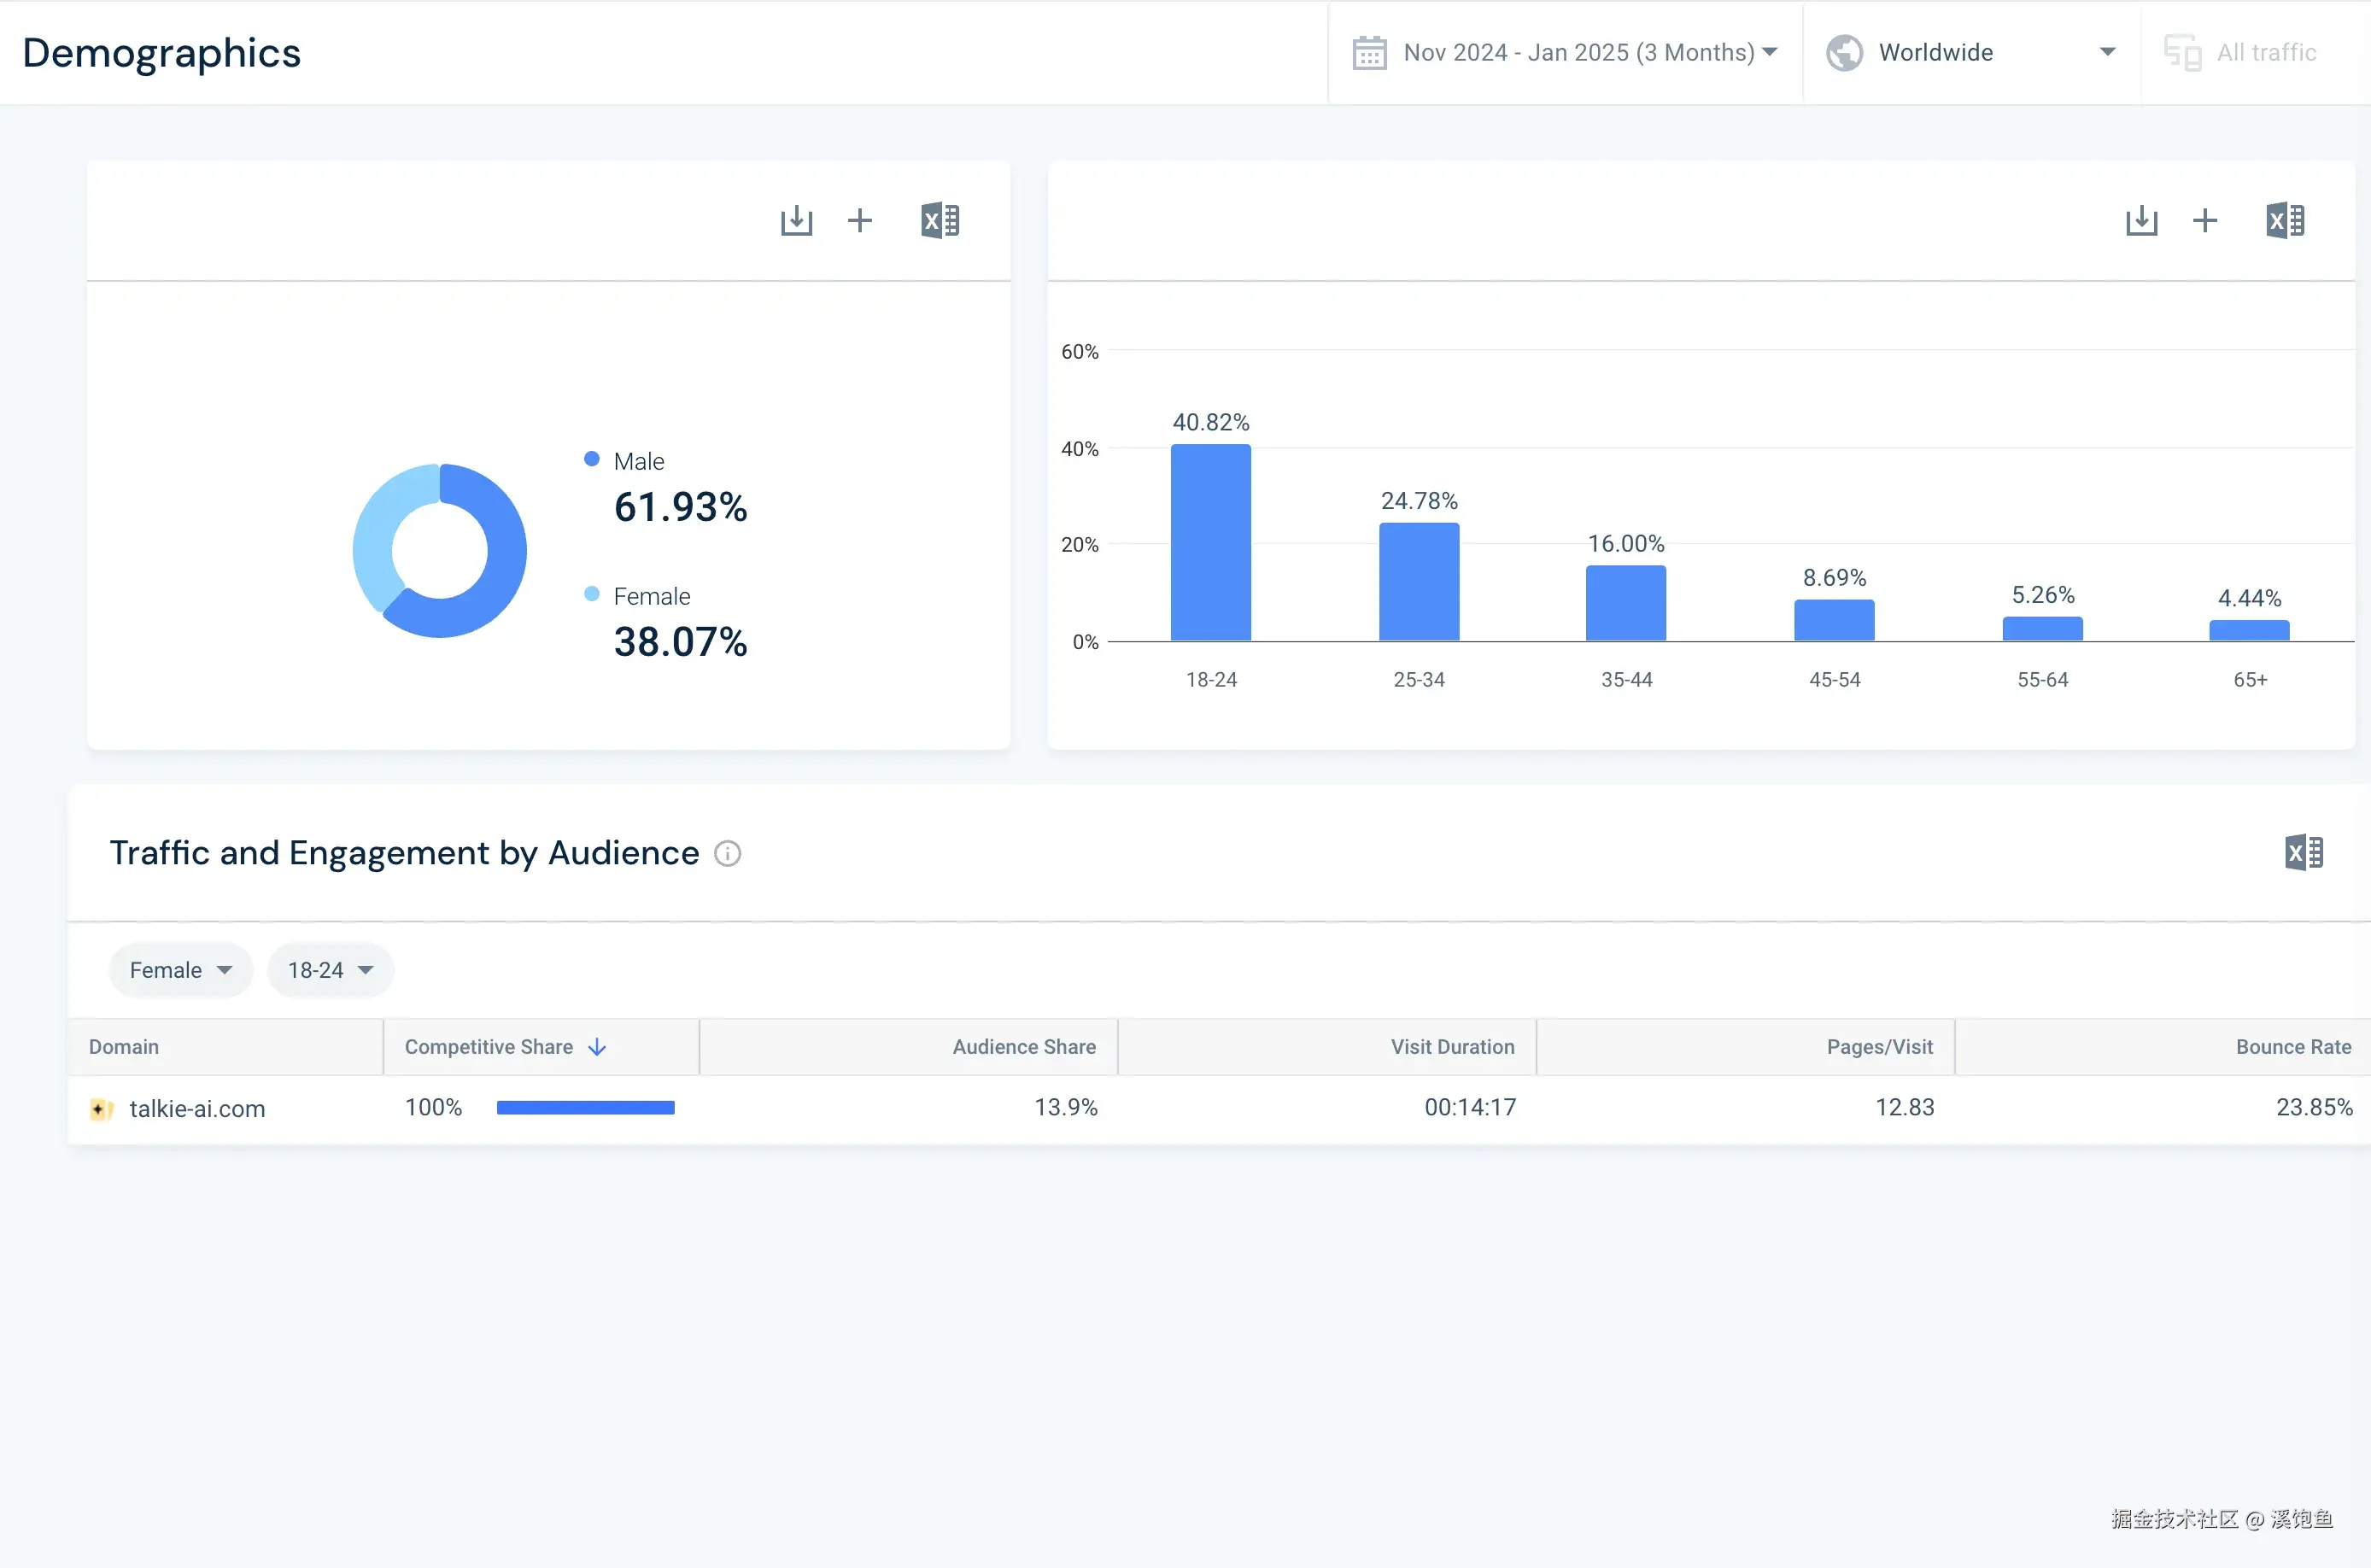Viewport: 2371px width, 1568px height.
Task: Click the Female legend color dot
Action: point(592,594)
